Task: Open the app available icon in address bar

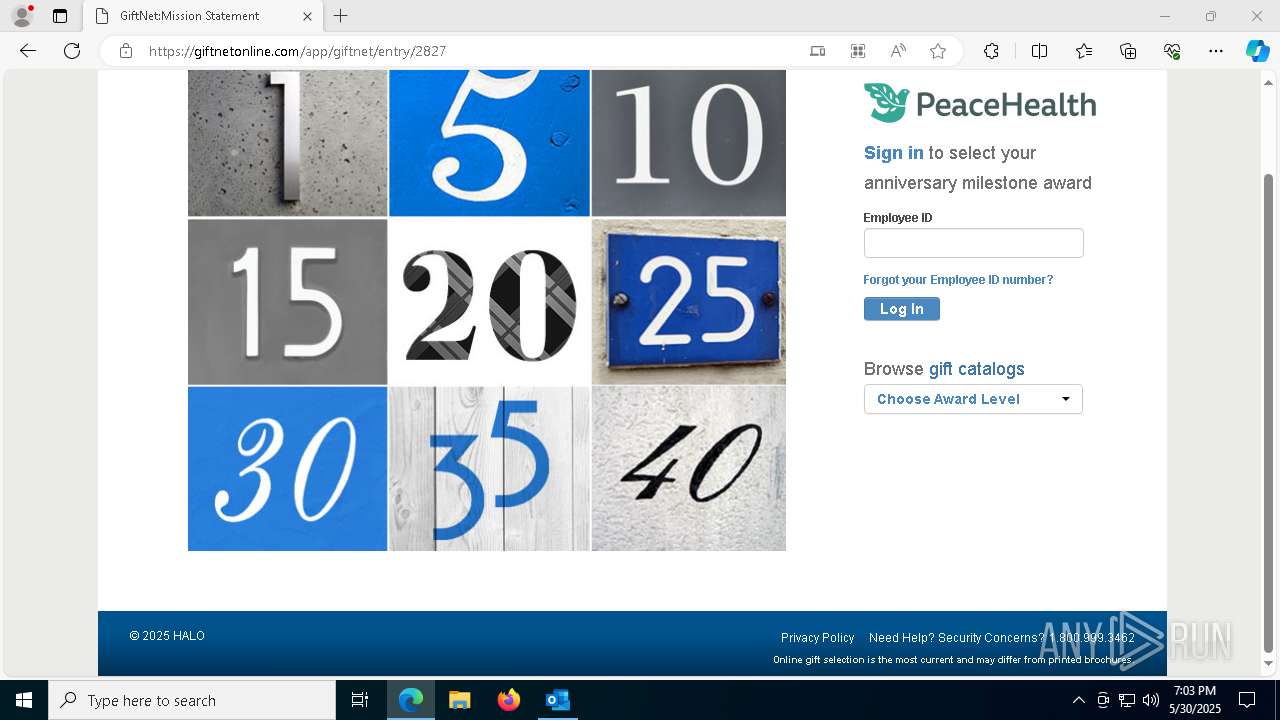Action: [818, 51]
